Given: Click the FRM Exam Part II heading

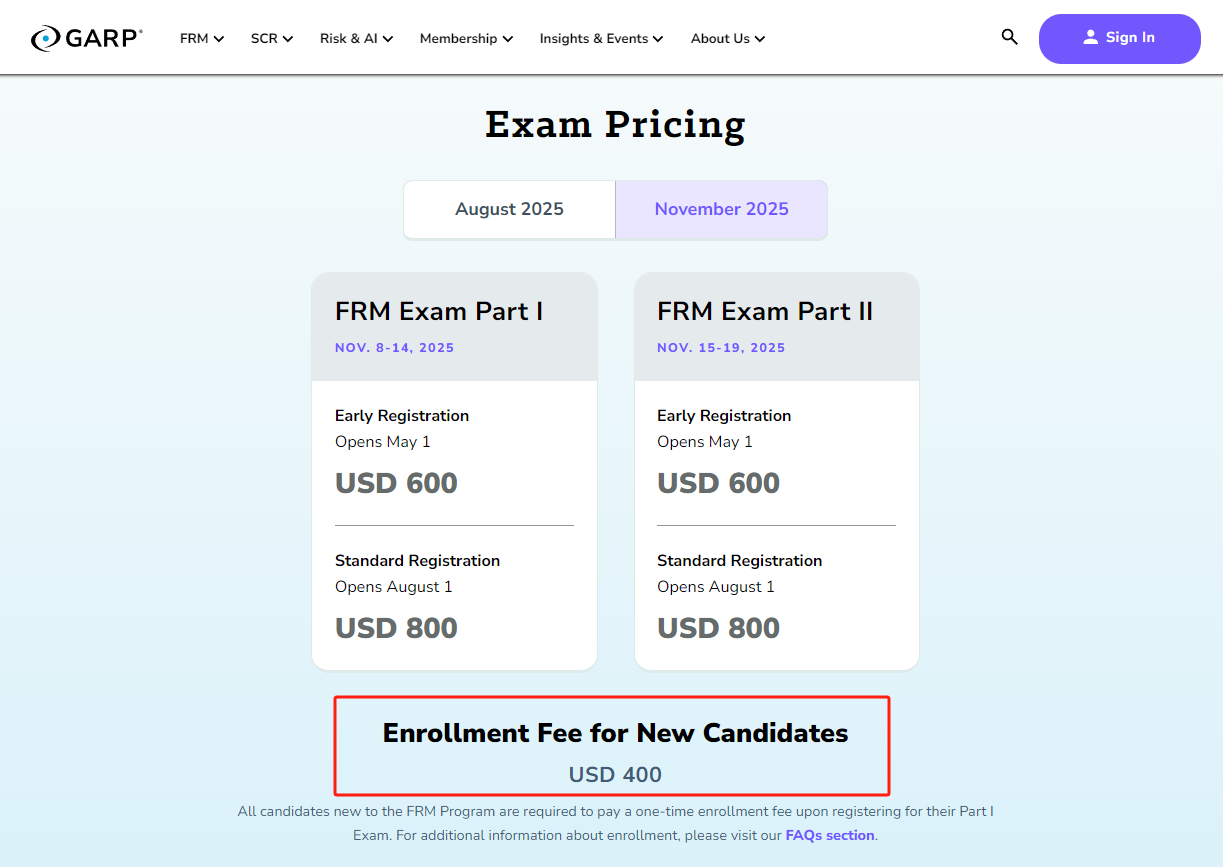Looking at the screenshot, I should [x=765, y=311].
